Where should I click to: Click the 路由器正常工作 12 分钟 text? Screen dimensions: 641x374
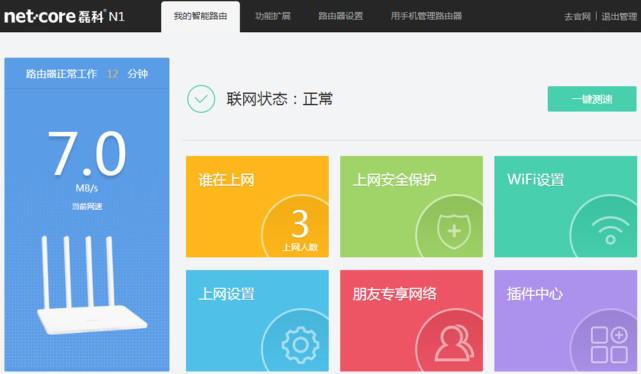pos(87,74)
